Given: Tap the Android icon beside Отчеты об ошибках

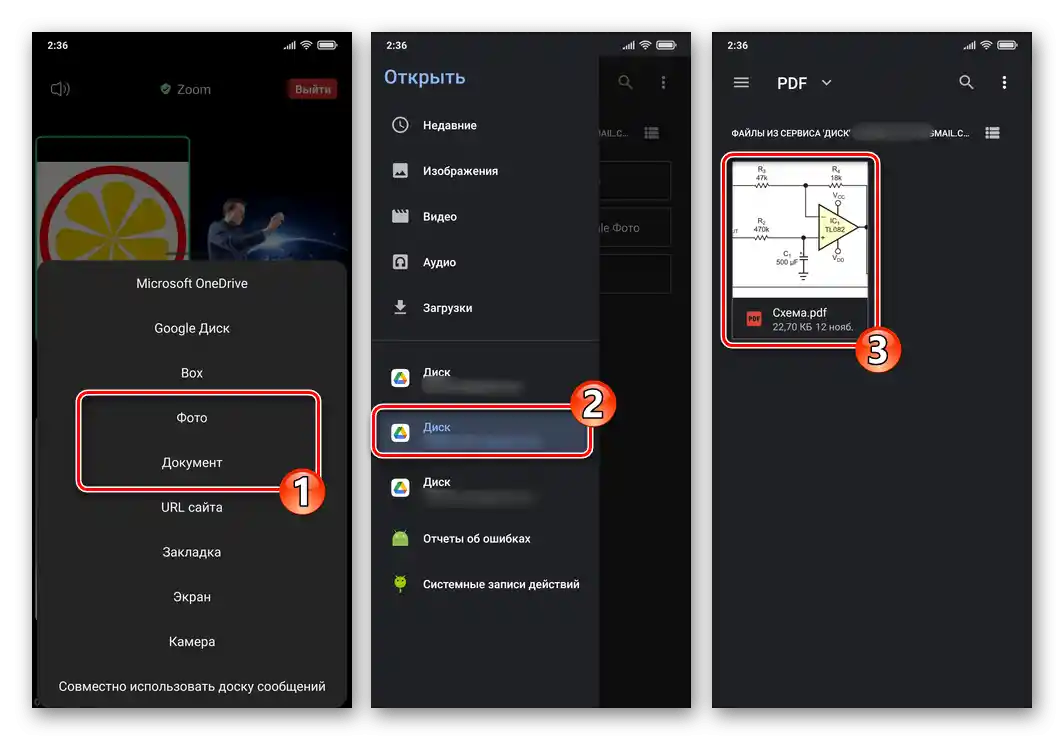Looking at the screenshot, I should [400, 539].
